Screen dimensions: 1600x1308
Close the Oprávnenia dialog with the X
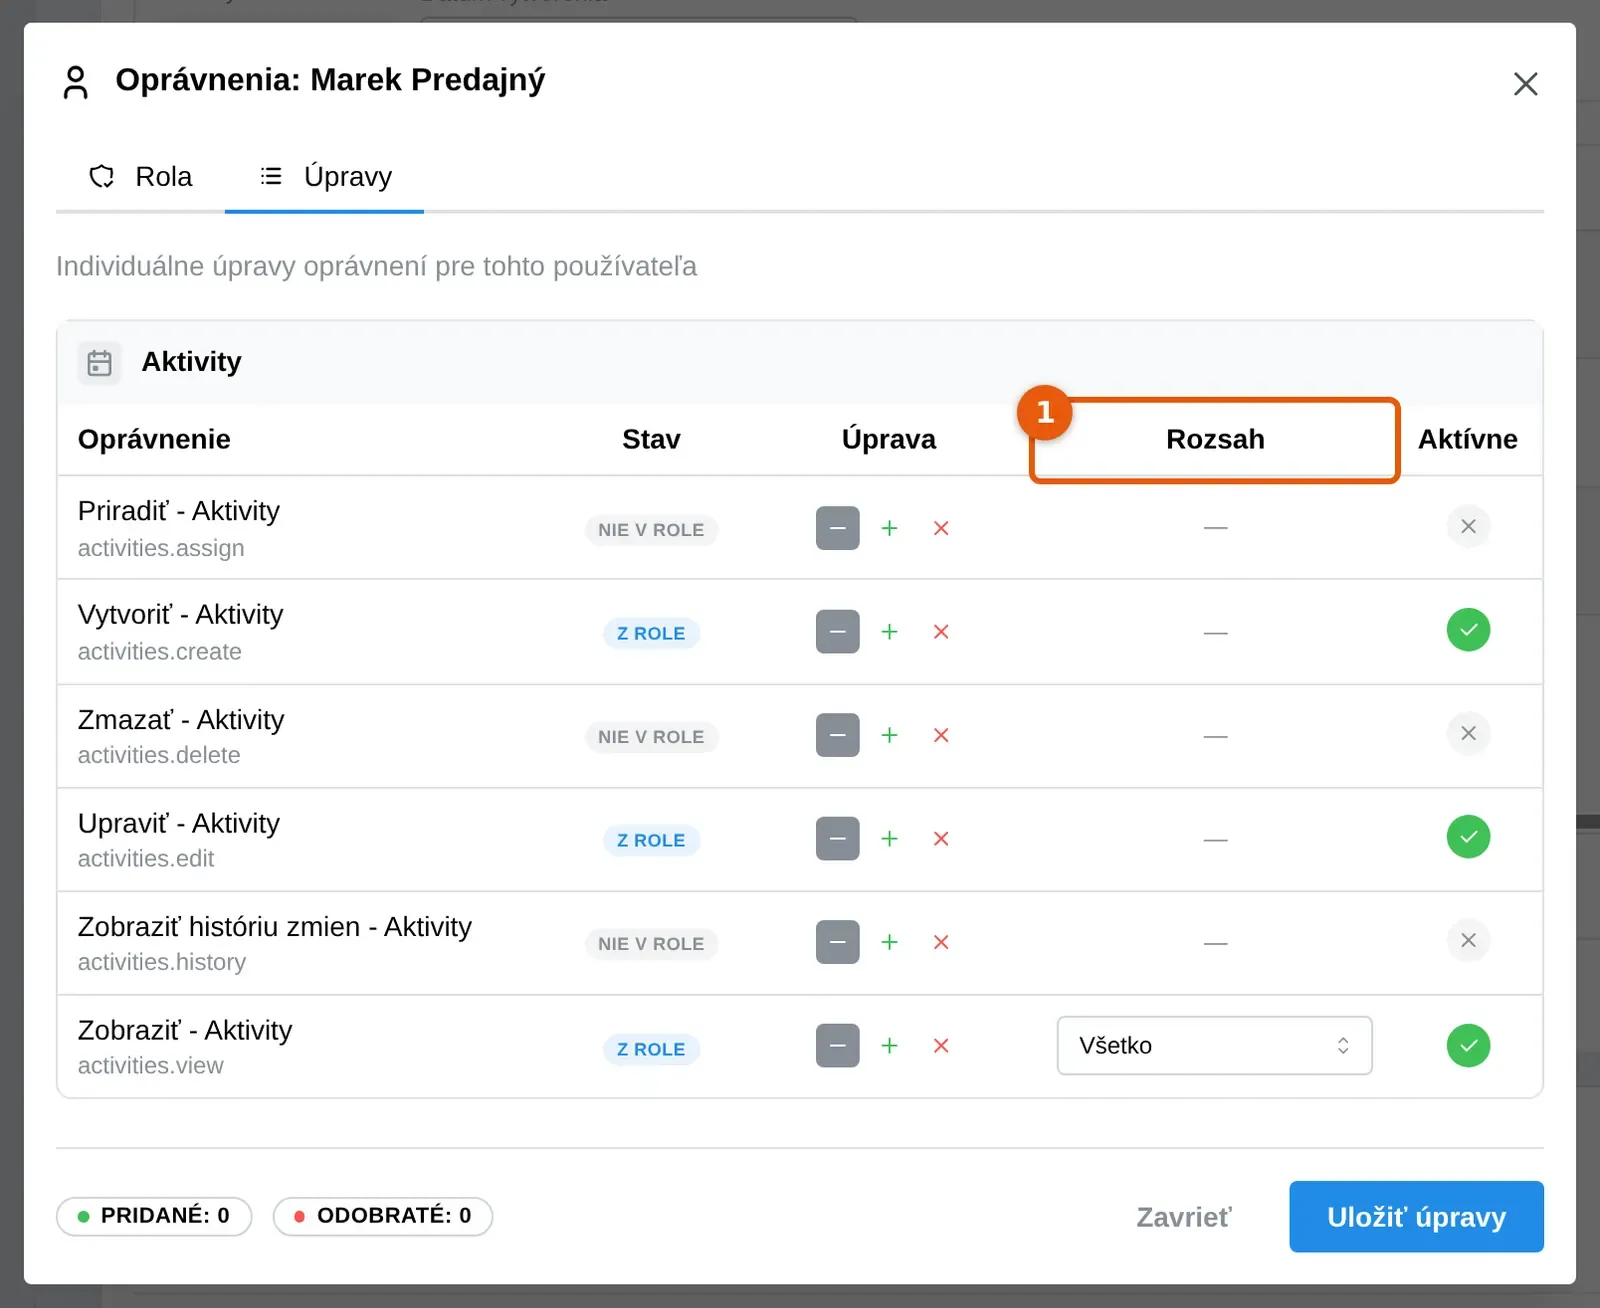(1525, 84)
